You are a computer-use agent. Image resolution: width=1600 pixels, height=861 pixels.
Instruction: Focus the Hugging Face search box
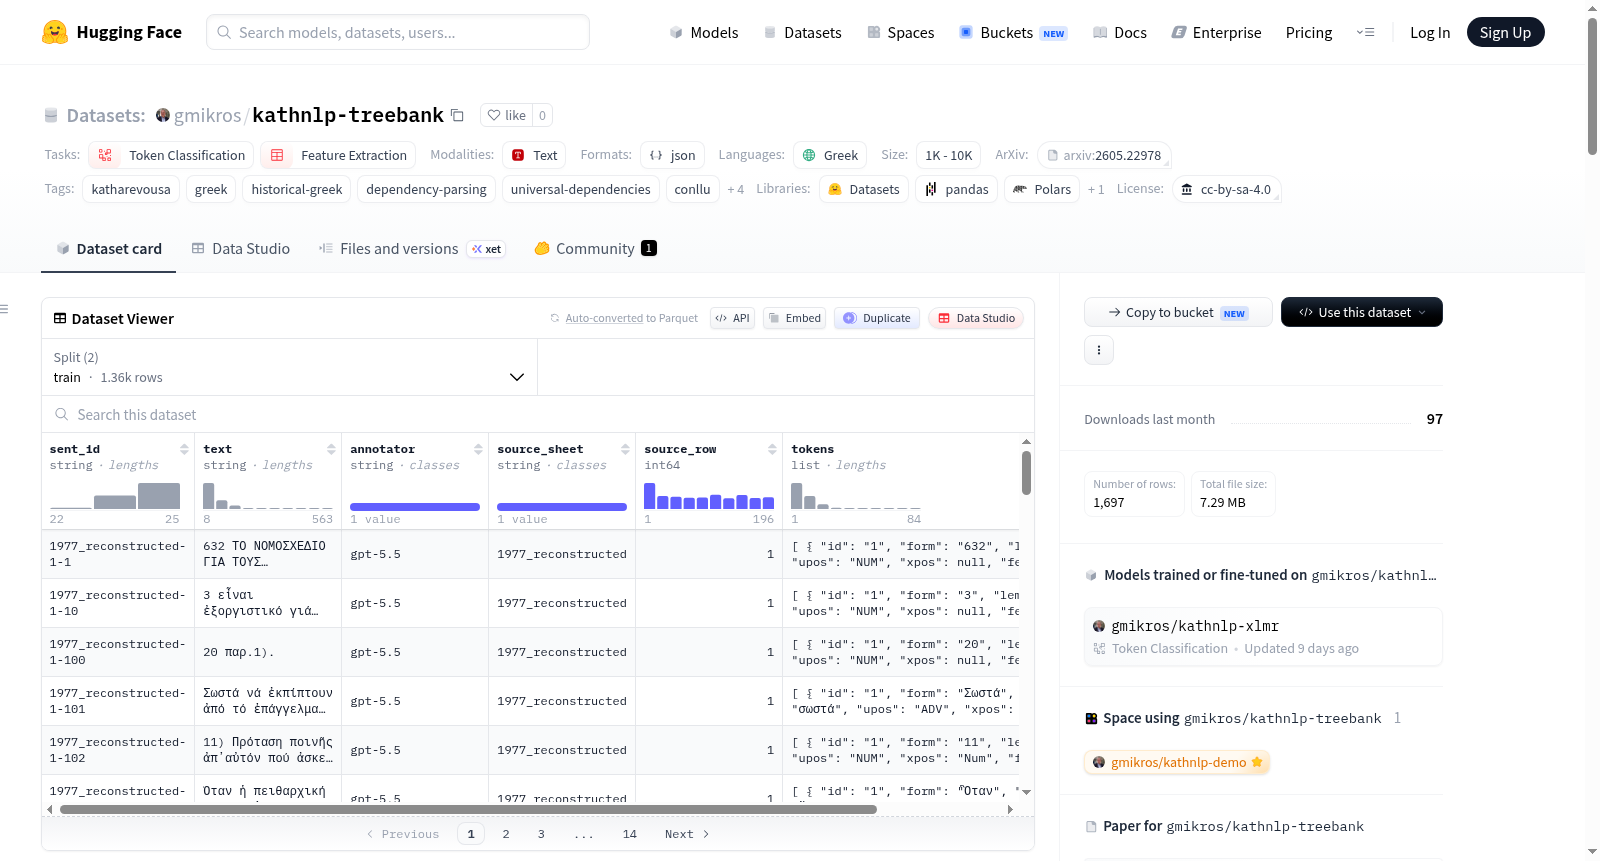coord(398,32)
